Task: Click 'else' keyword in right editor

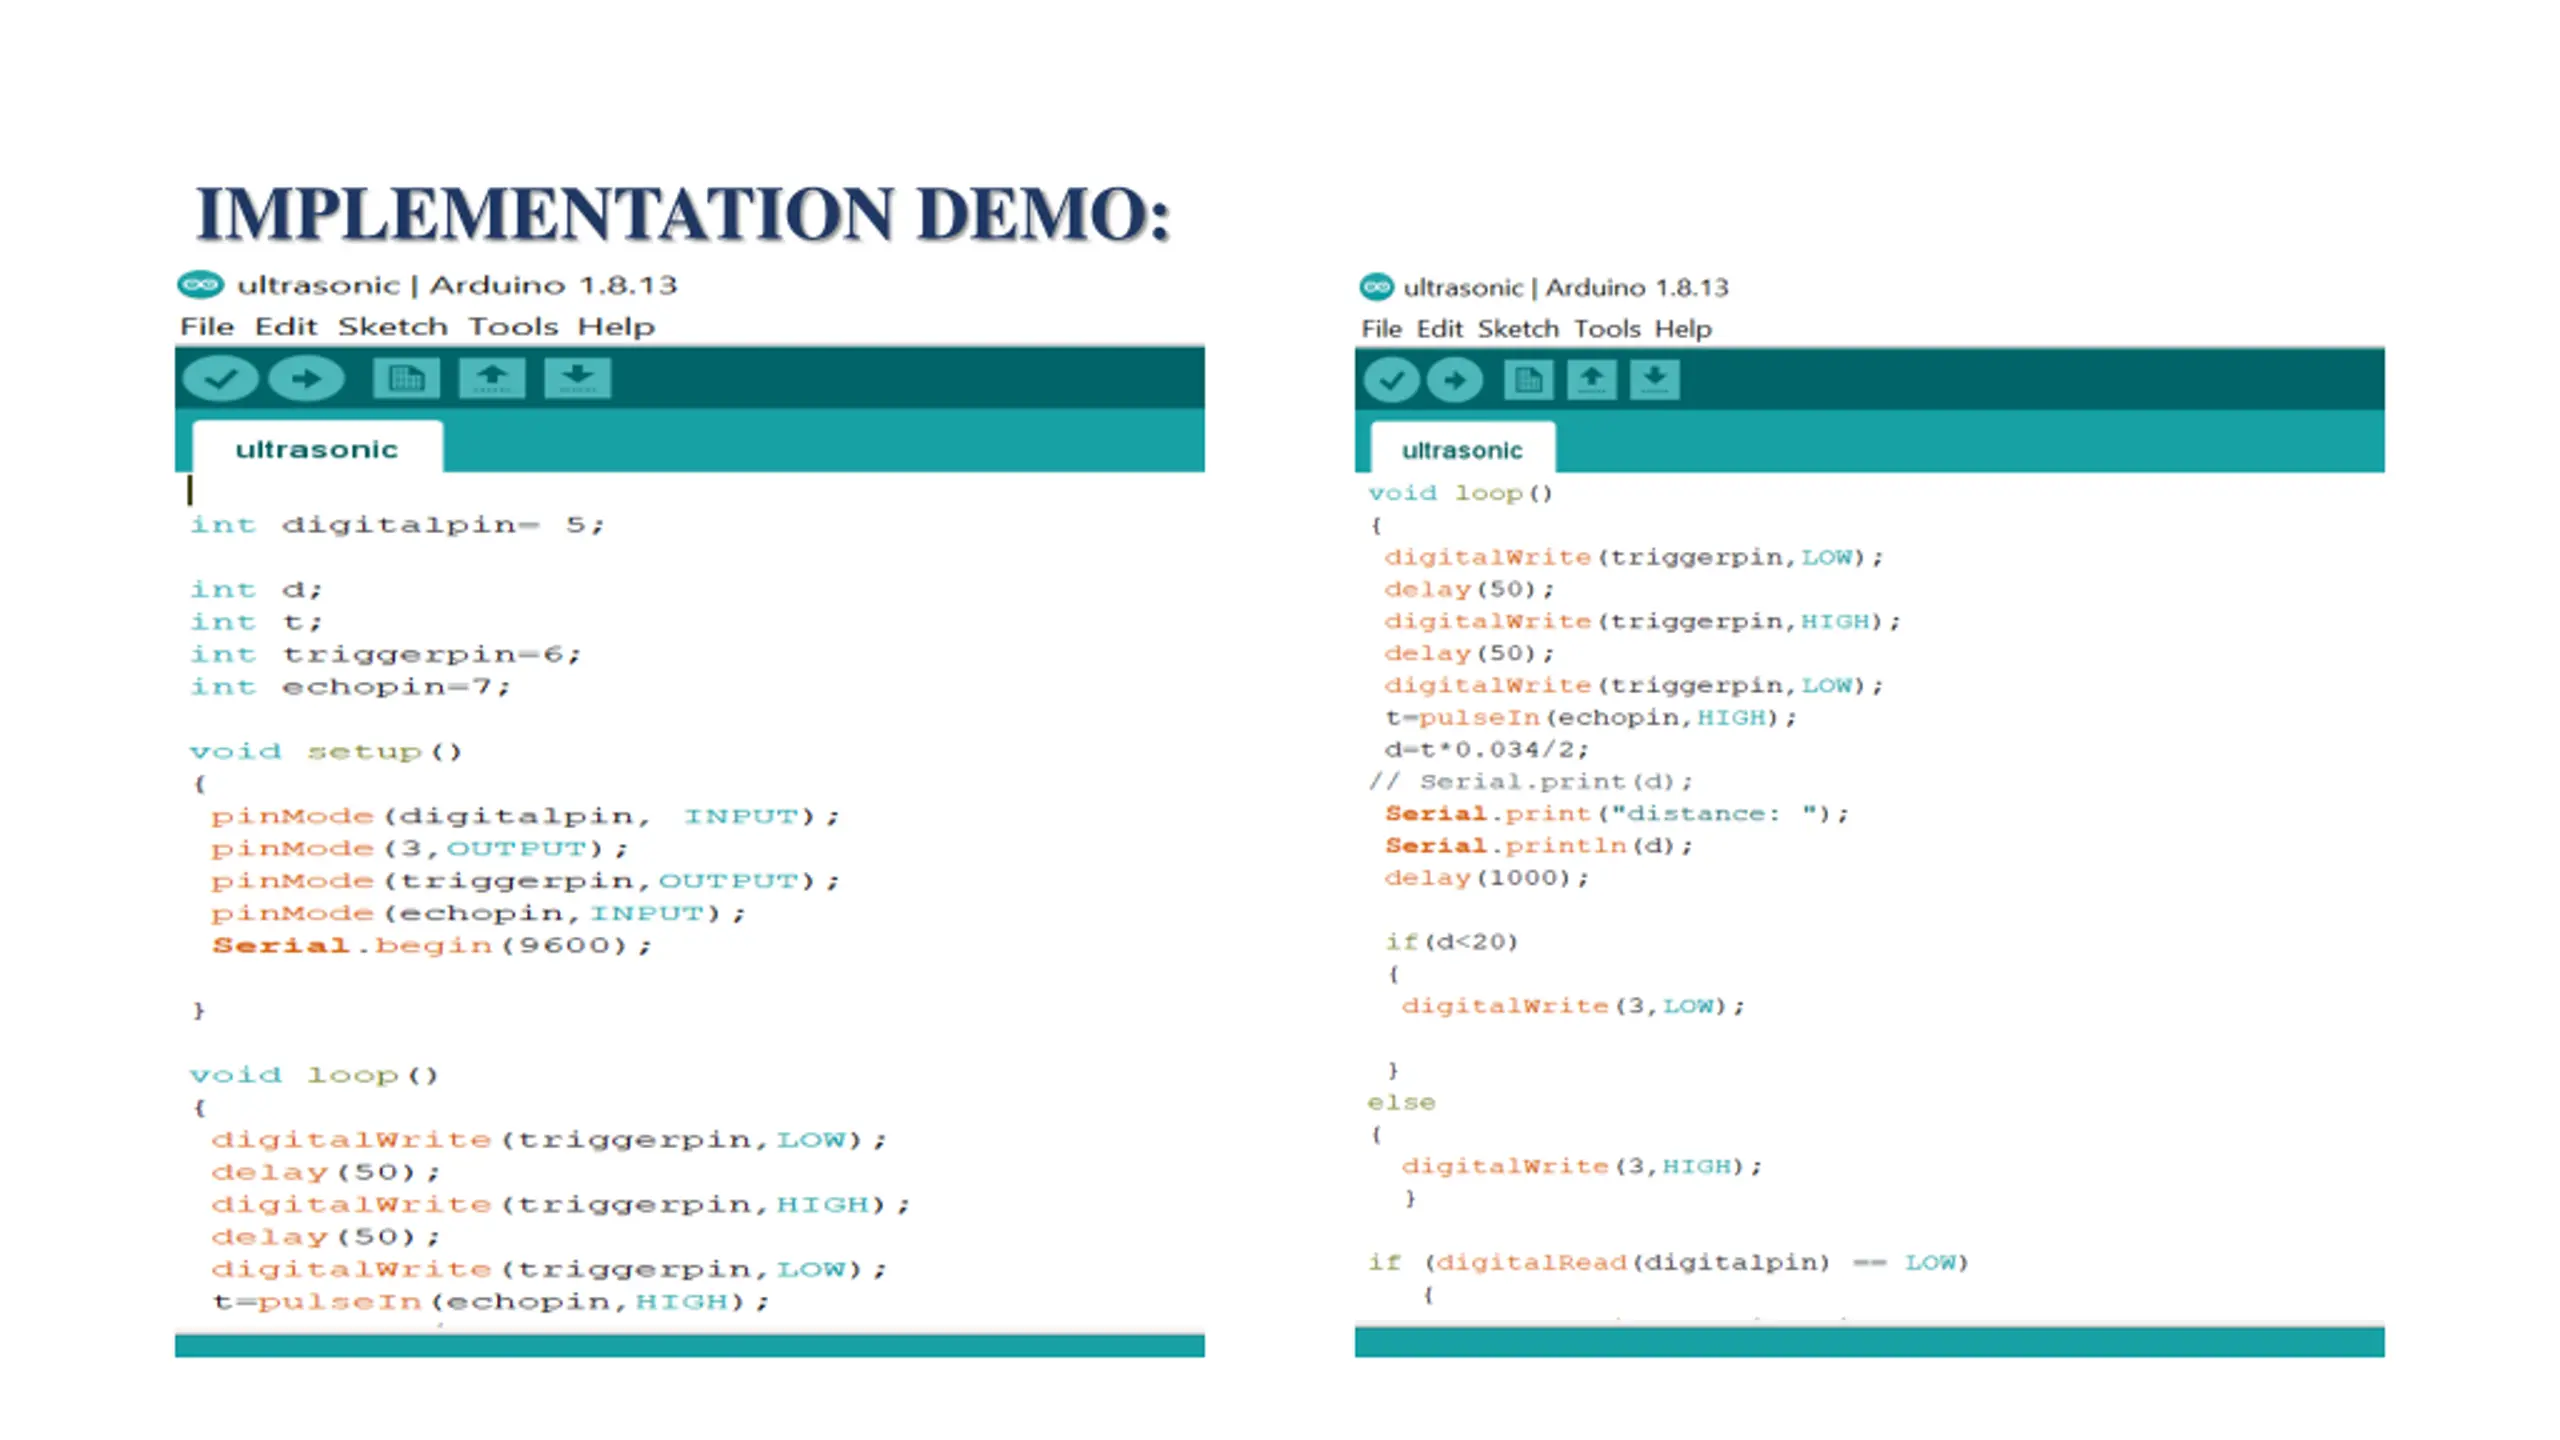Action: 1402,1103
